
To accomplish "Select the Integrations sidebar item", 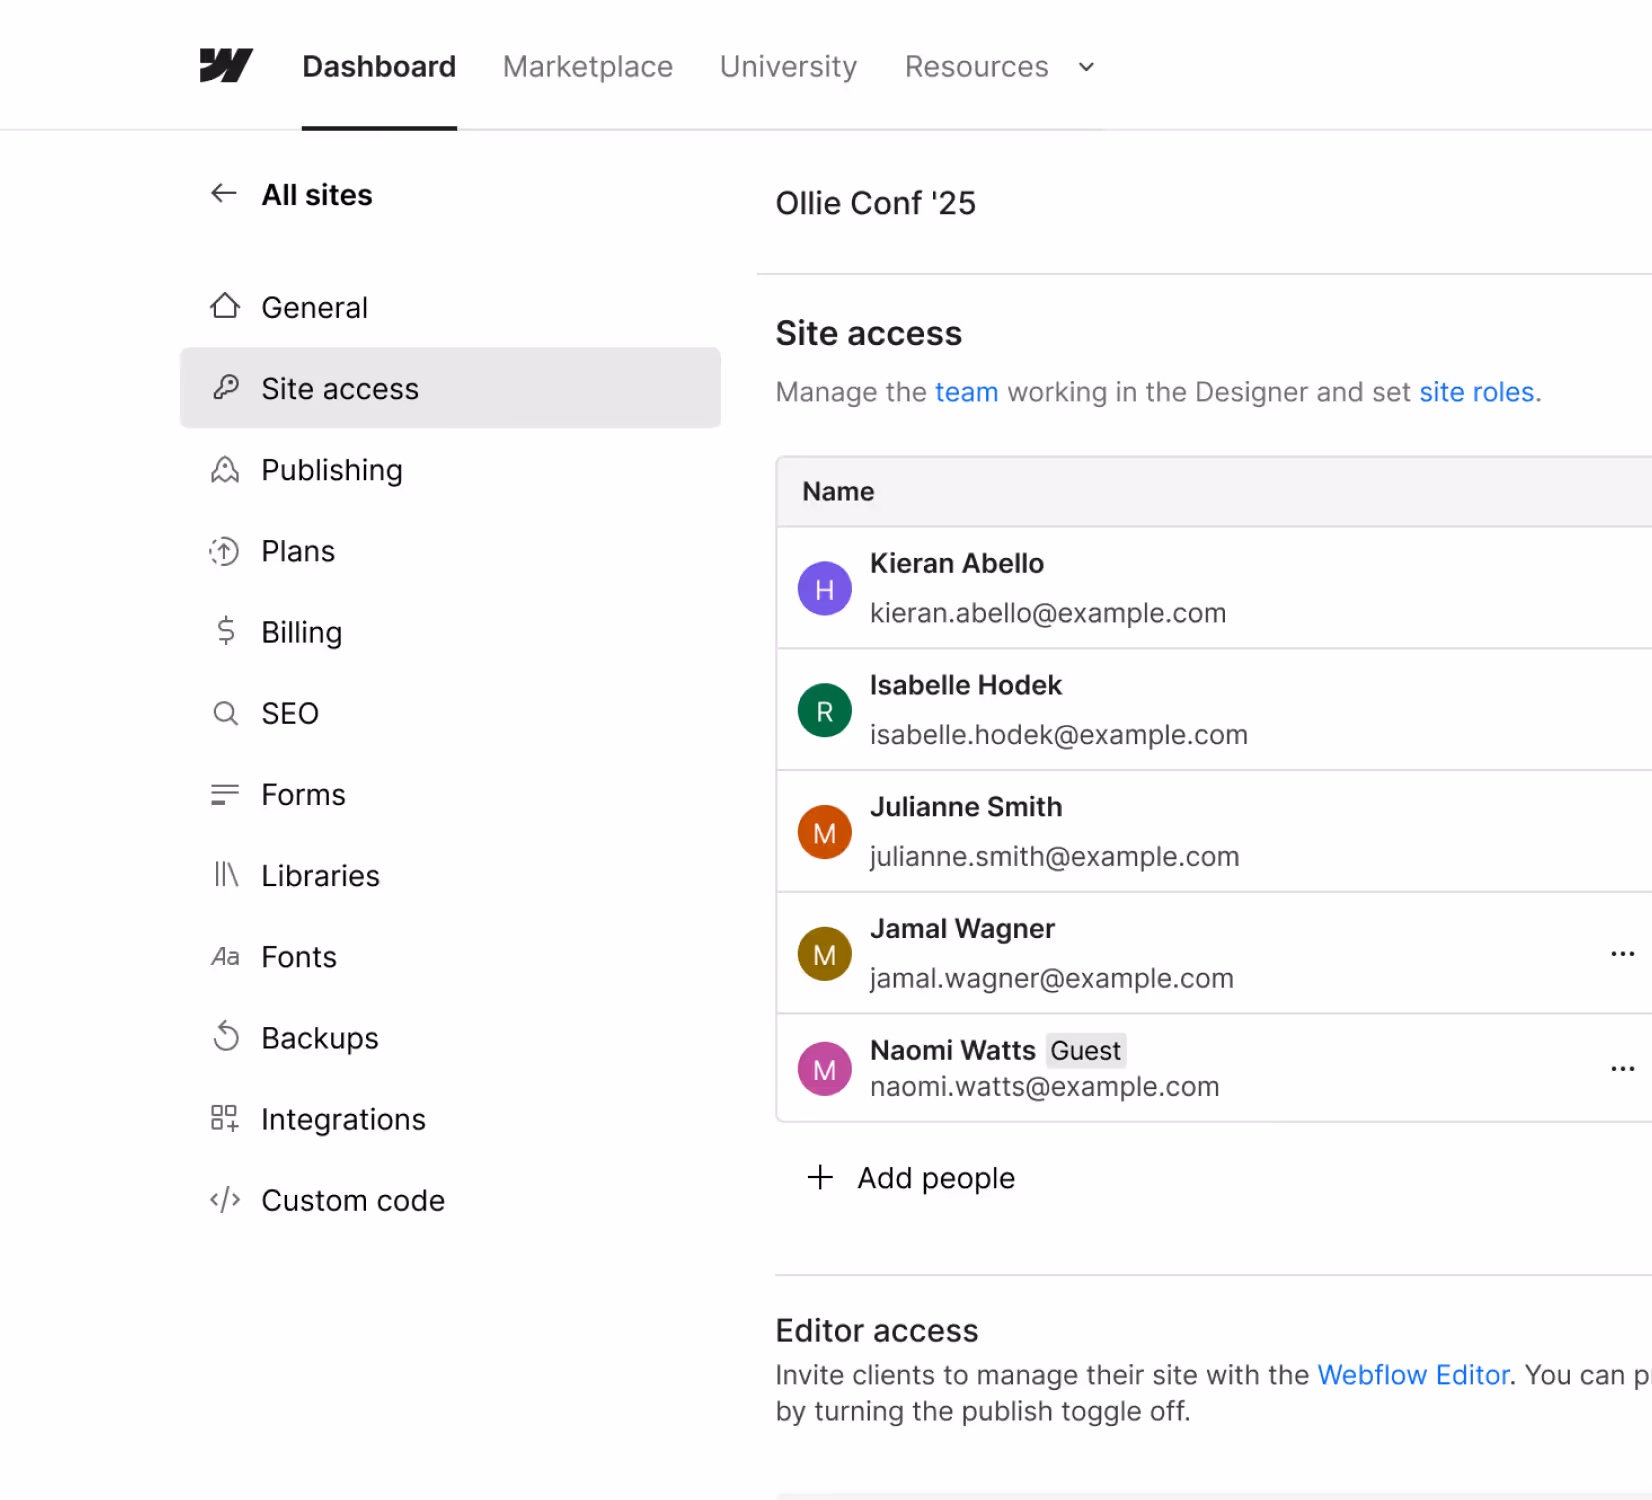I will point(343,1118).
